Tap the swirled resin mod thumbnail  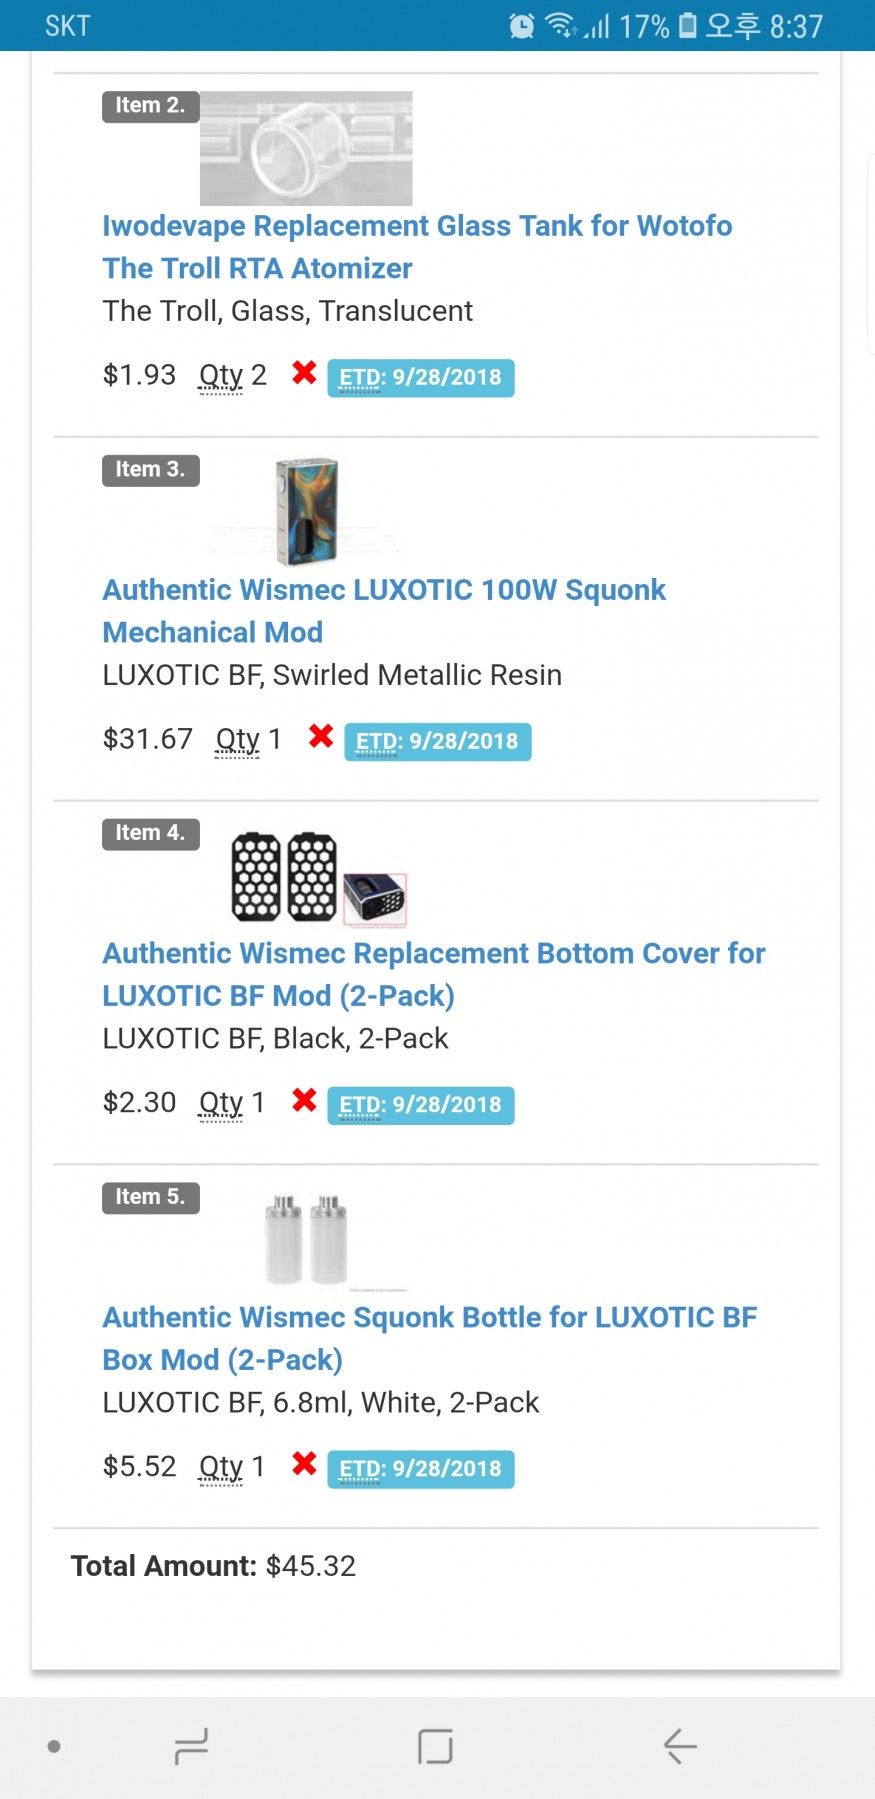(306, 512)
